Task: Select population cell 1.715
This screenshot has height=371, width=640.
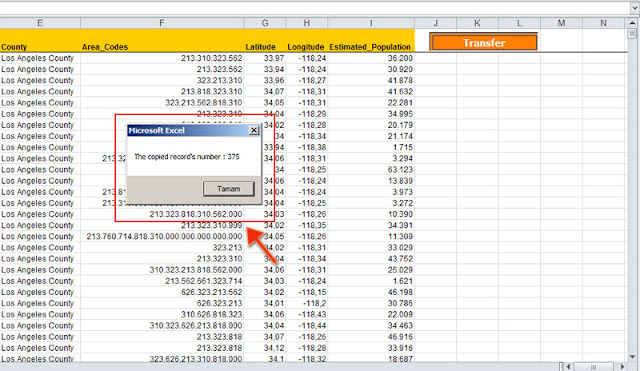Action: tap(371, 147)
